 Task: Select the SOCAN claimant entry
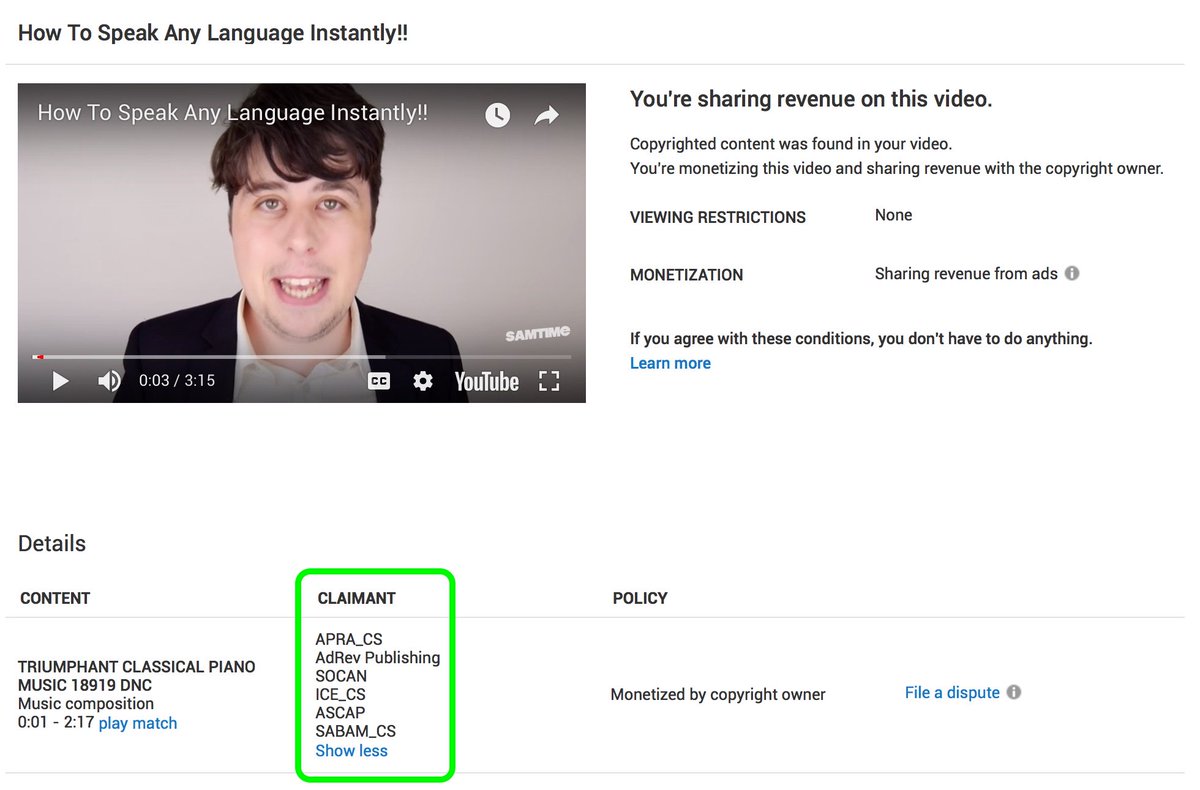[341, 676]
